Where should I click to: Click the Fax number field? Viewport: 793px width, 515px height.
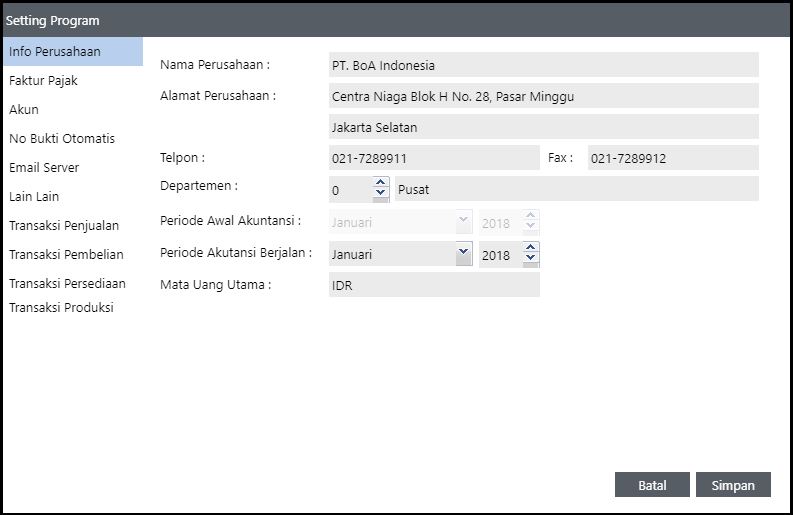pos(672,158)
